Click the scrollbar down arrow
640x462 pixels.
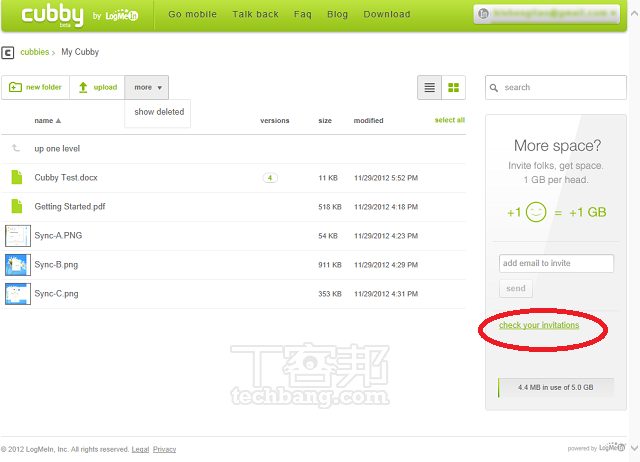point(634,448)
